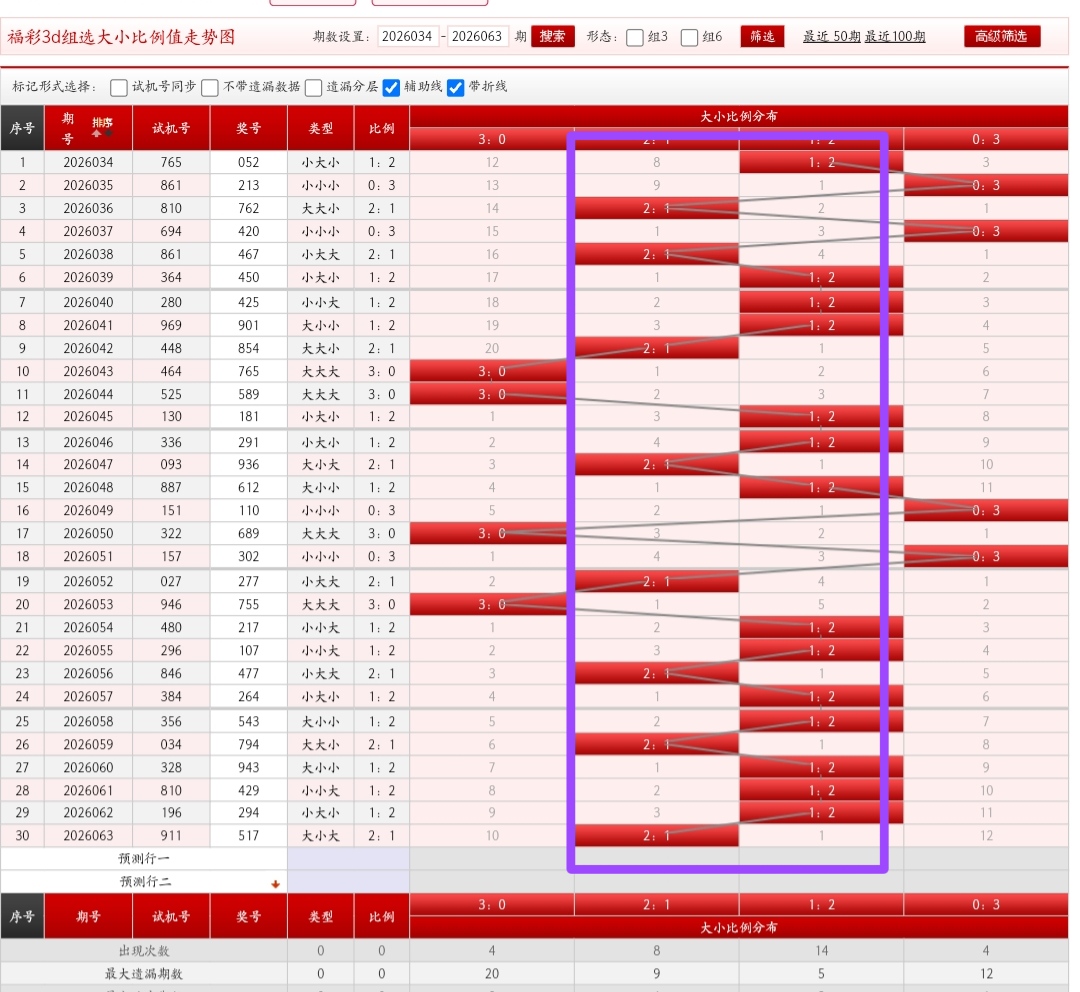This screenshot has height=992, width=1080.
Task: Click the highlighted 3:0 cell in row 10
Action: 492,371
